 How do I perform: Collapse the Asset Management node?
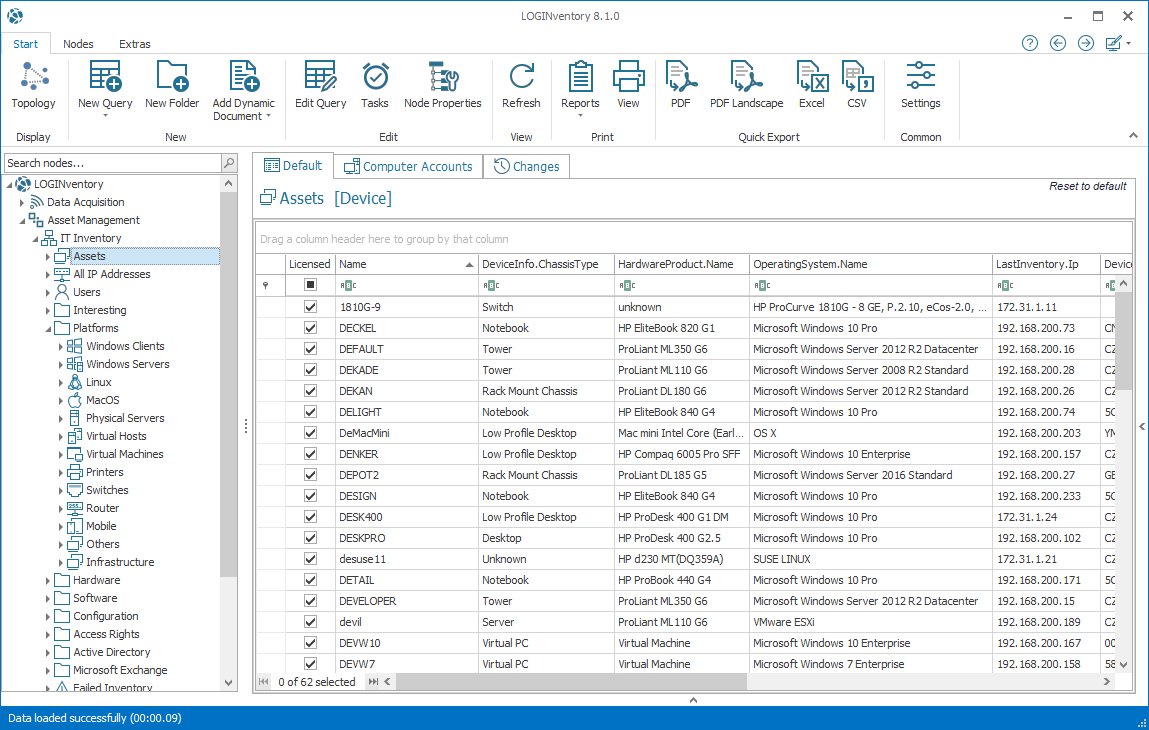click(22, 220)
